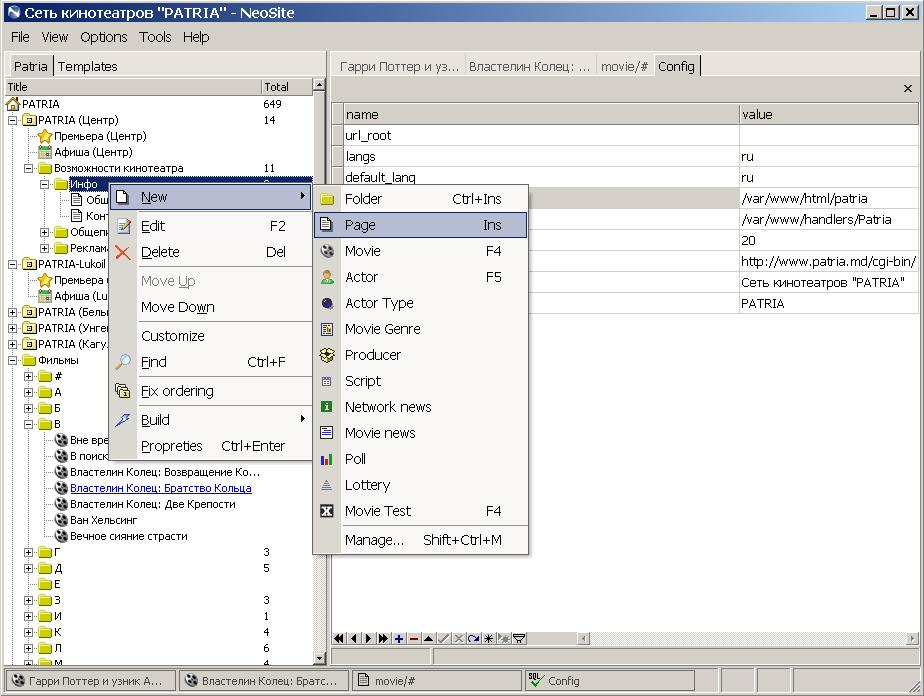
Task: Collapse the Фильмы folder
Action: point(14,360)
